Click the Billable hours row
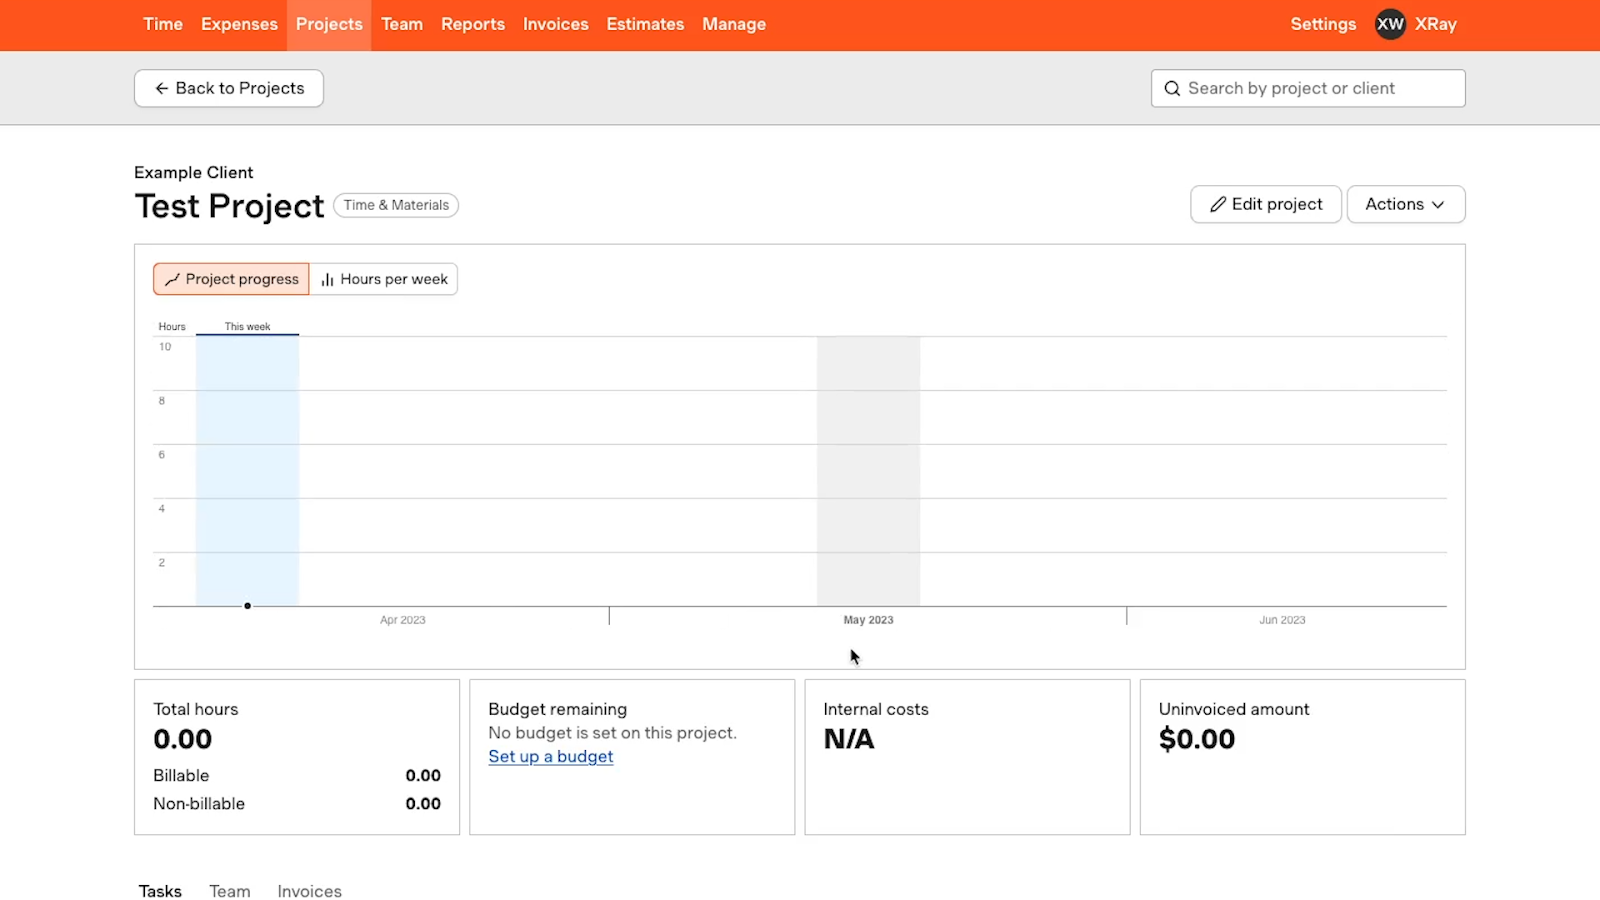Screen dimensions: 1600x900 [x=297, y=775]
